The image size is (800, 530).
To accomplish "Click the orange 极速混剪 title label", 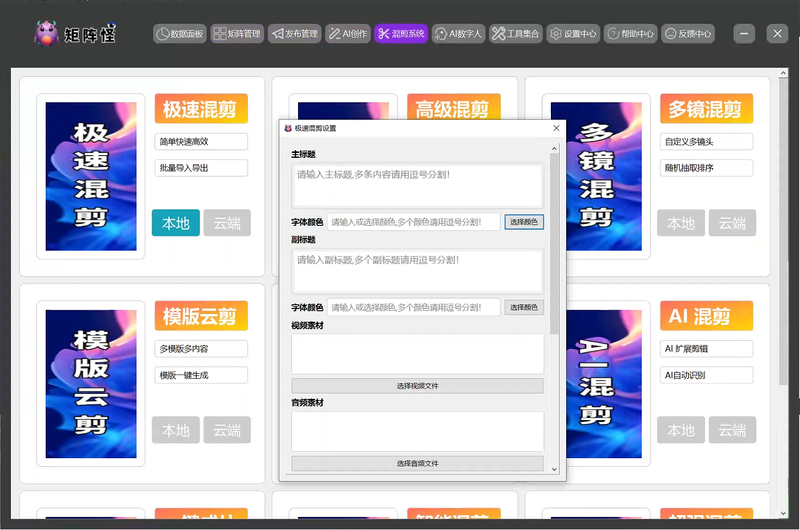I will [x=201, y=108].
